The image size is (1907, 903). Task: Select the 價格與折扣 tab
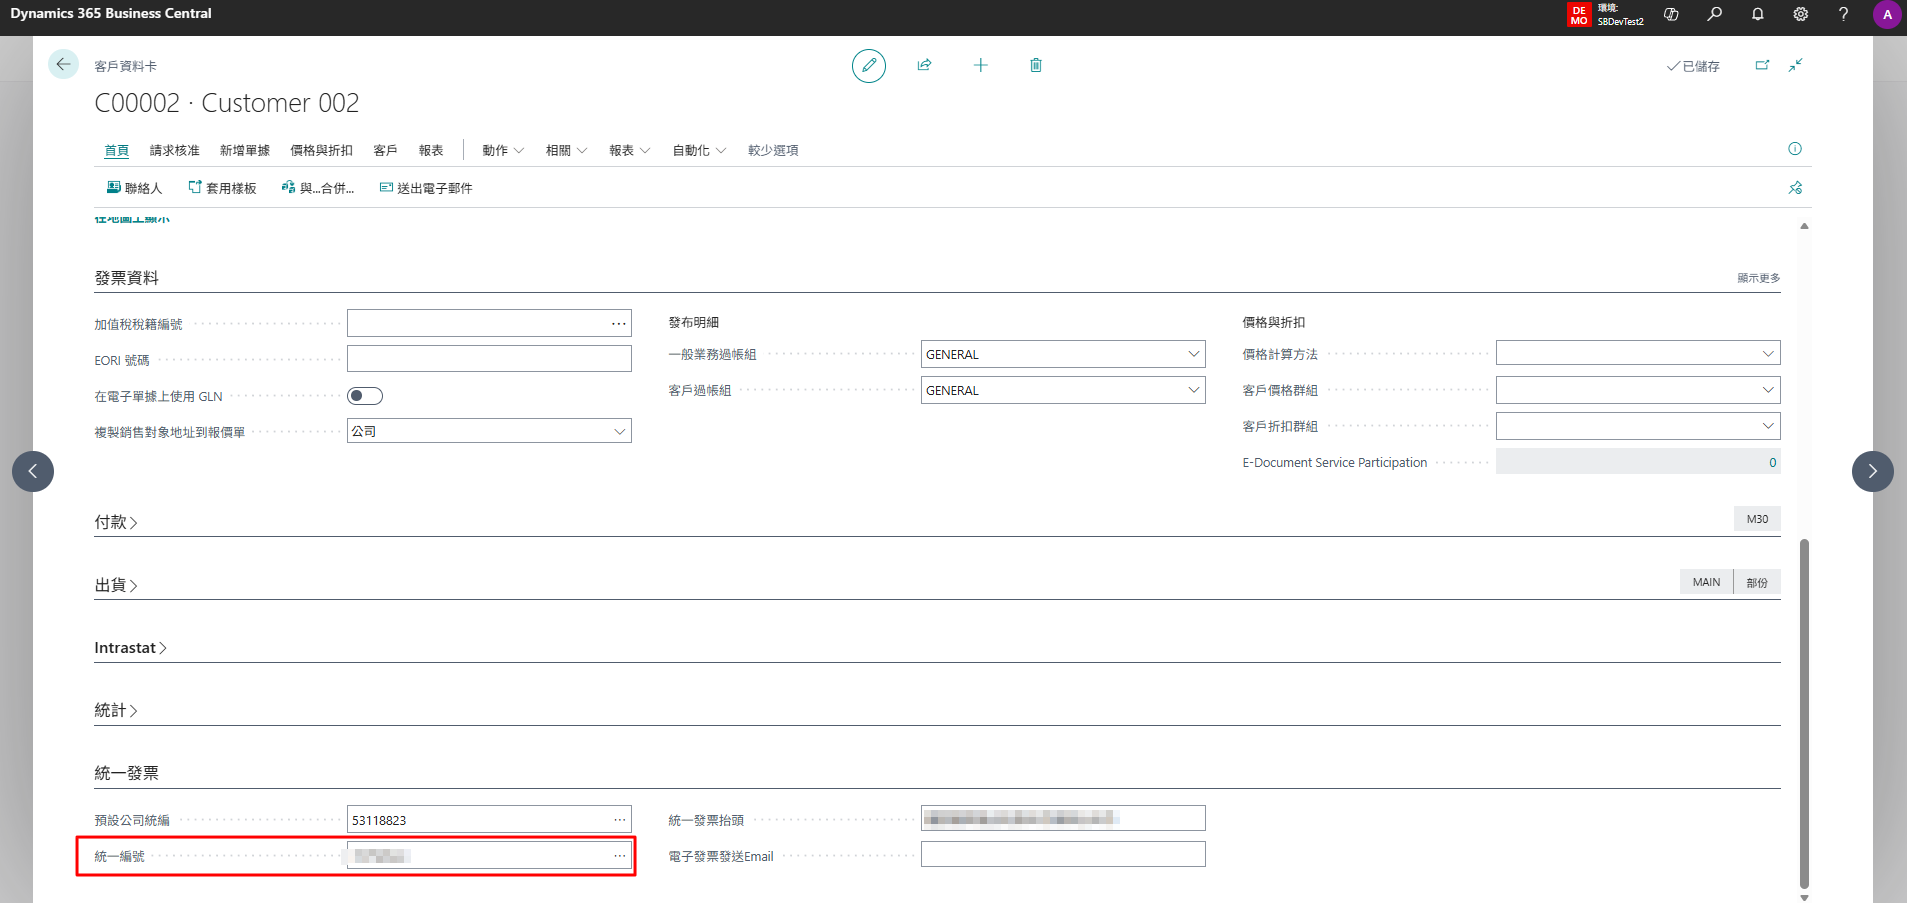click(321, 150)
